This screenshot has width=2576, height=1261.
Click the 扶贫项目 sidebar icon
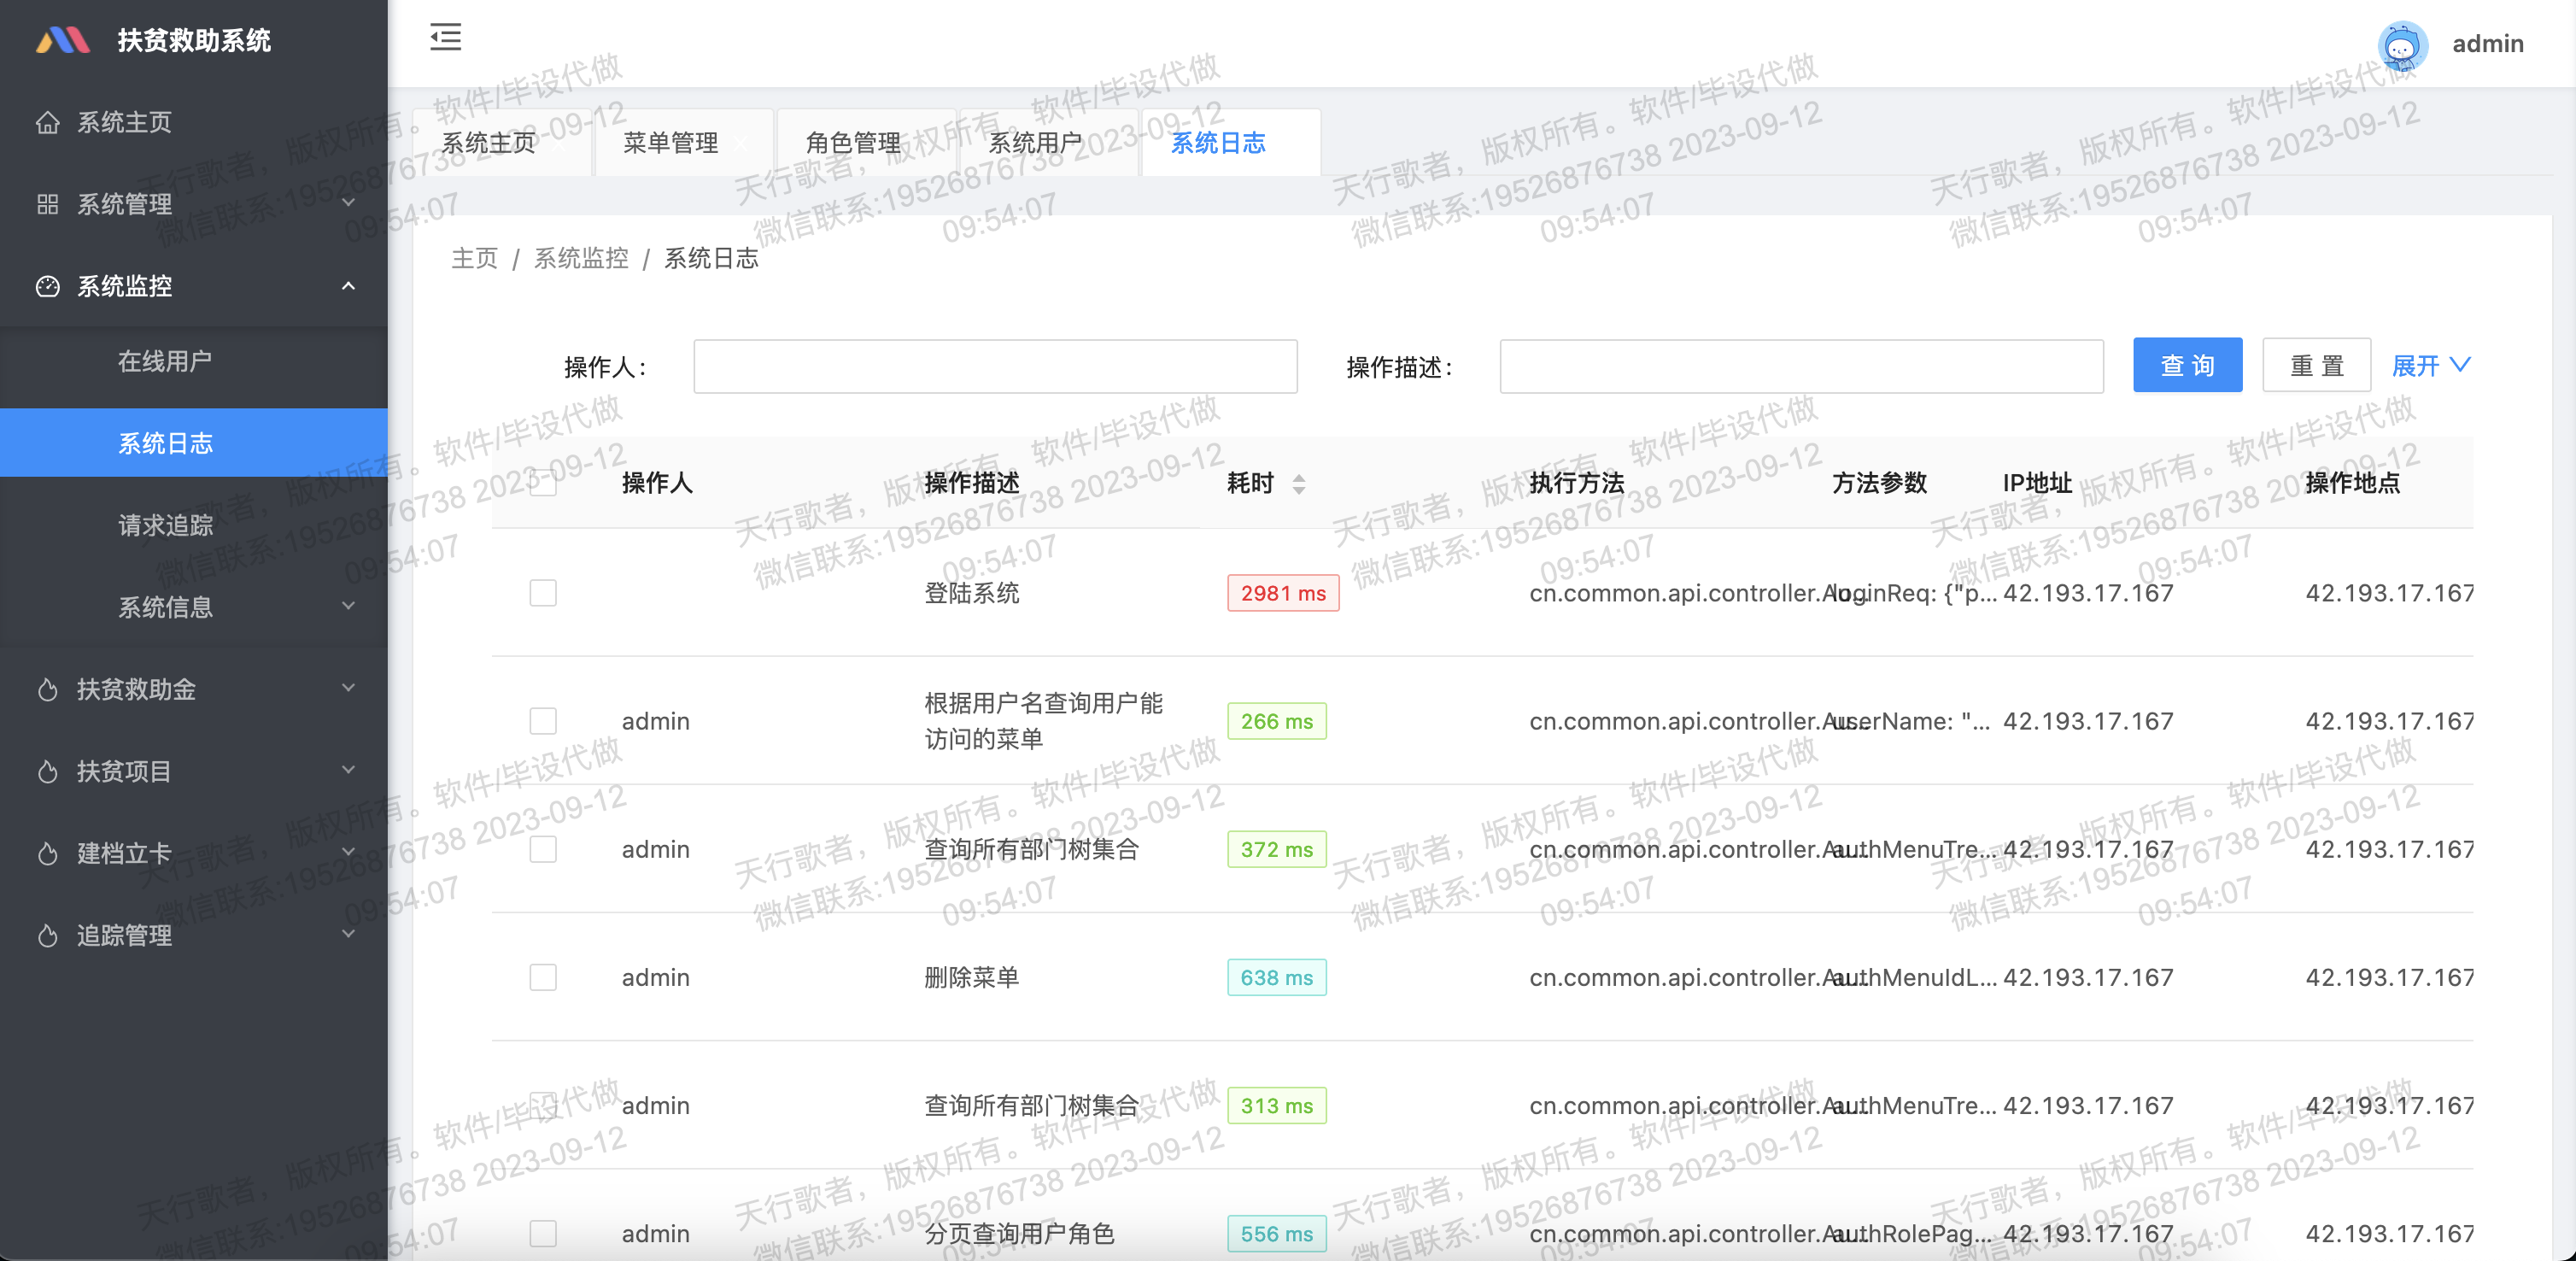tap(49, 770)
